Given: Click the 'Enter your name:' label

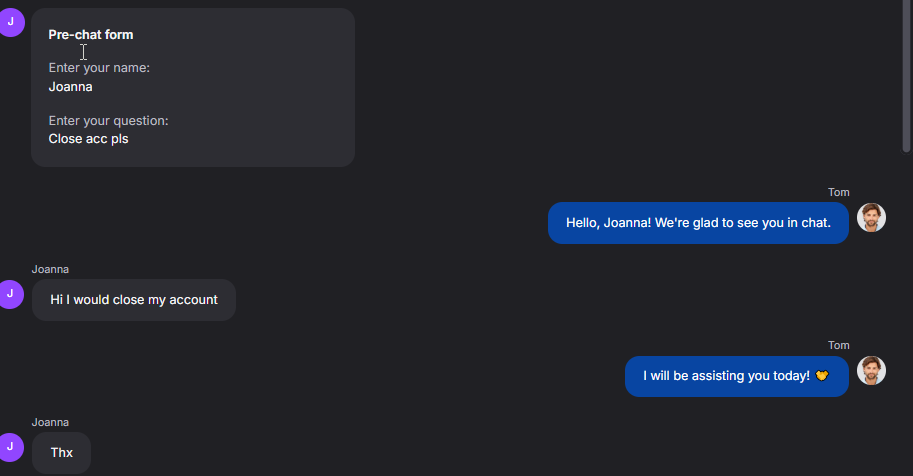Looking at the screenshot, I should coord(99,68).
